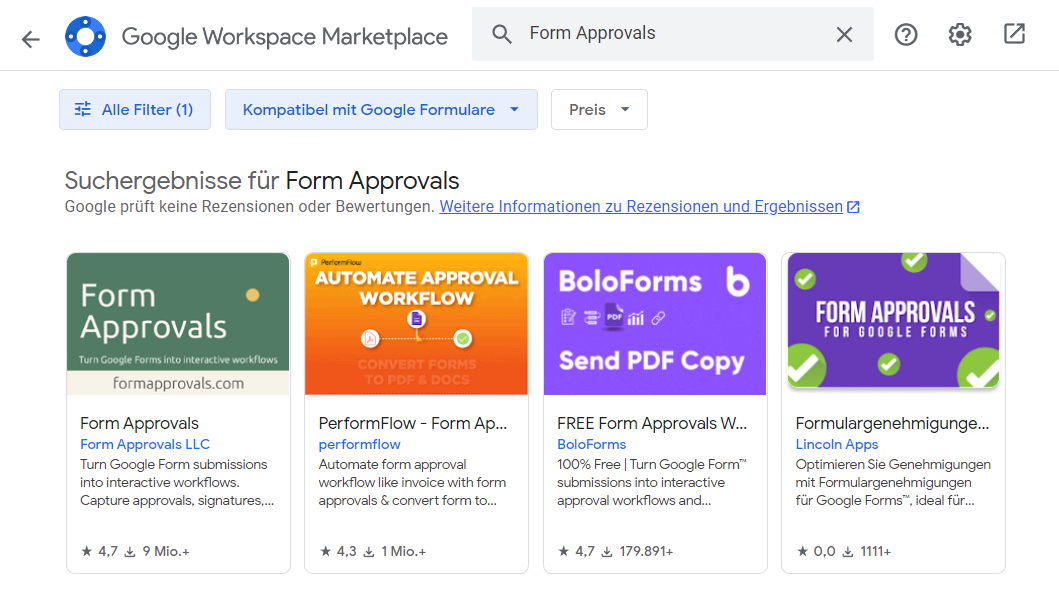
Task: Click the performflow developer link
Action: click(x=359, y=444)
